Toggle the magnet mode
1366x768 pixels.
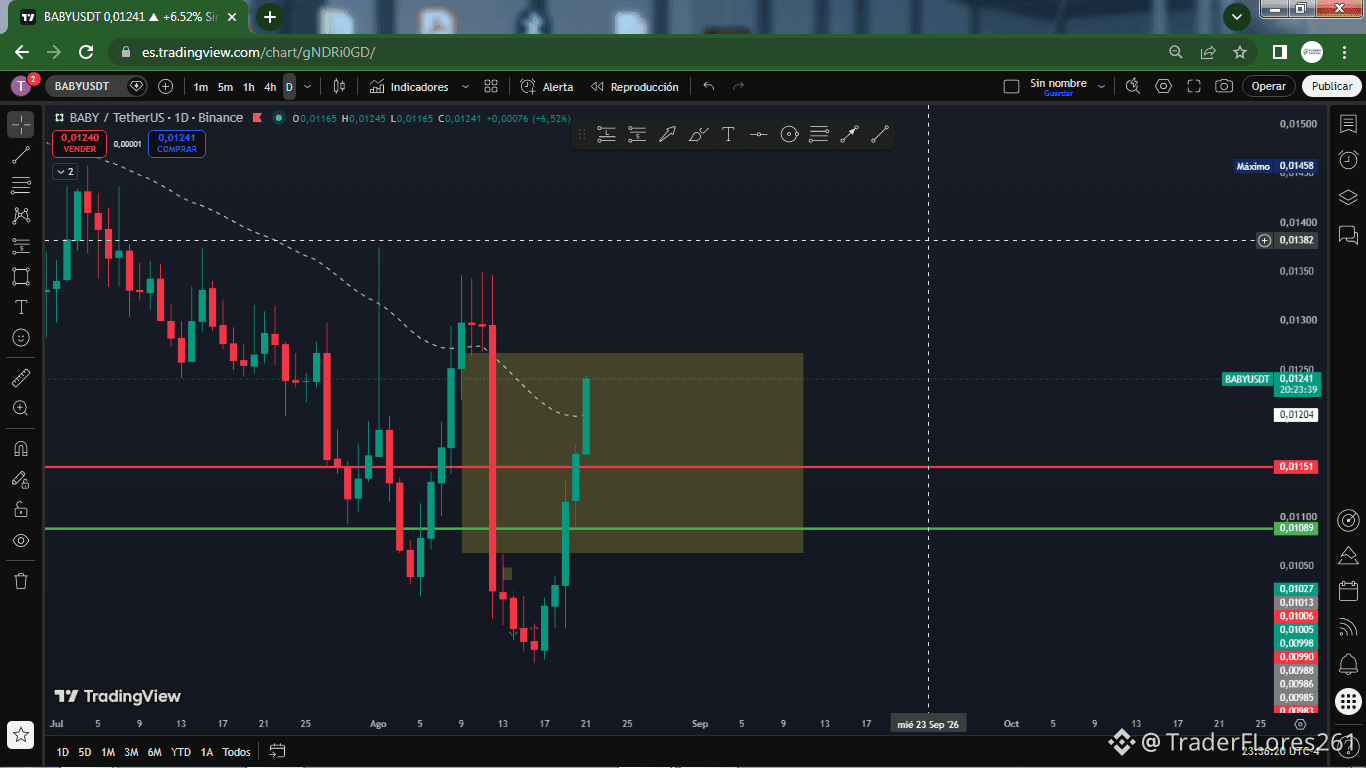click(21, 448)
